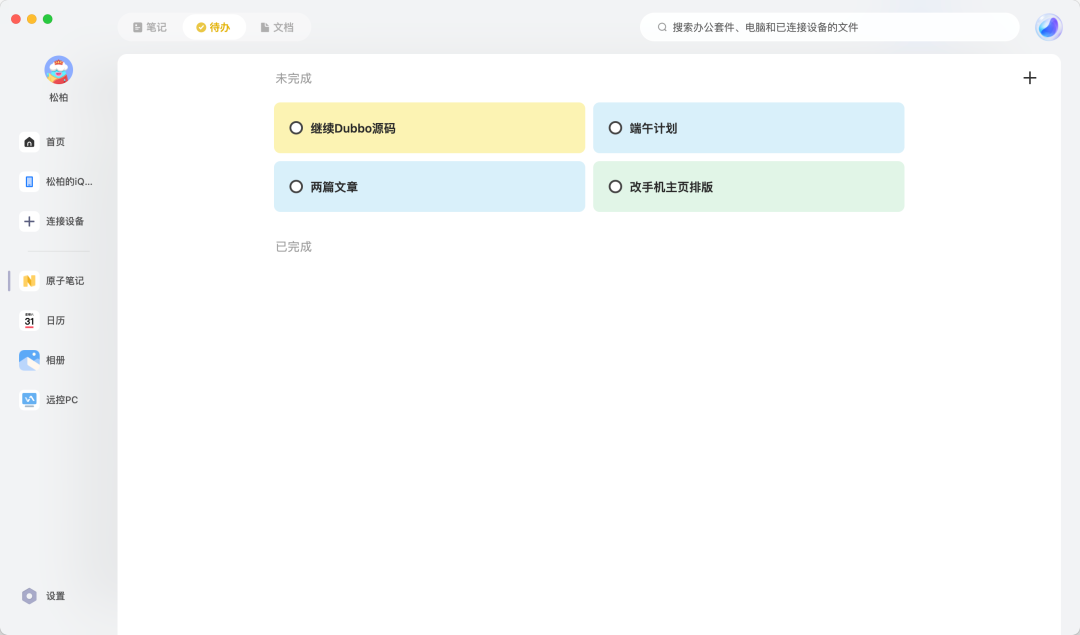This screenshot has height=635, width=1080.
Task: Click the plus icon beside 连接设备
Action: click(29, 221)
